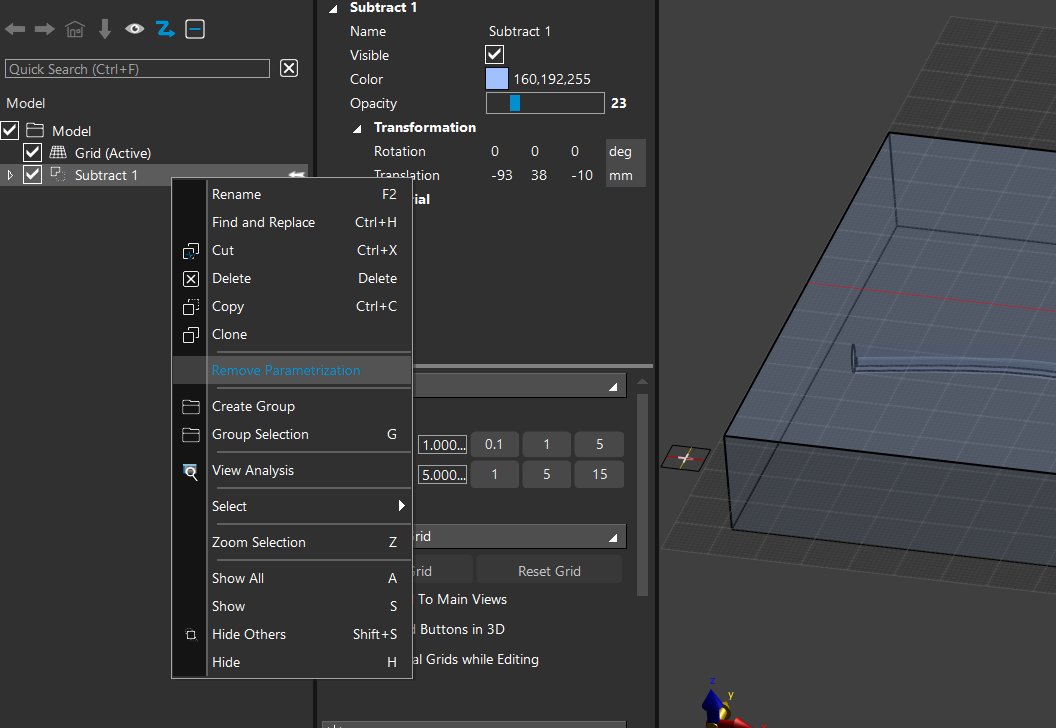Toggle the Subtract 1 tree checkbox
The image size is (1056, 728).
(x=33, y=175)
